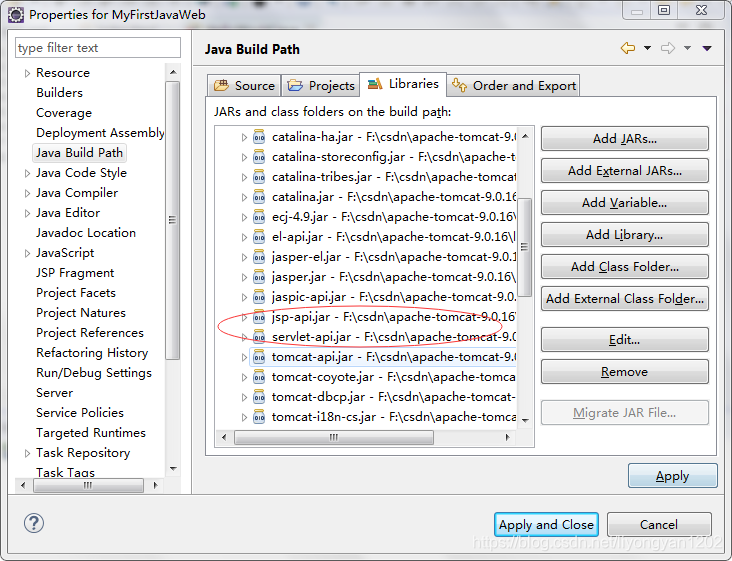
Task: Expand the JavaScript node
Action: [x=27, y=253]
